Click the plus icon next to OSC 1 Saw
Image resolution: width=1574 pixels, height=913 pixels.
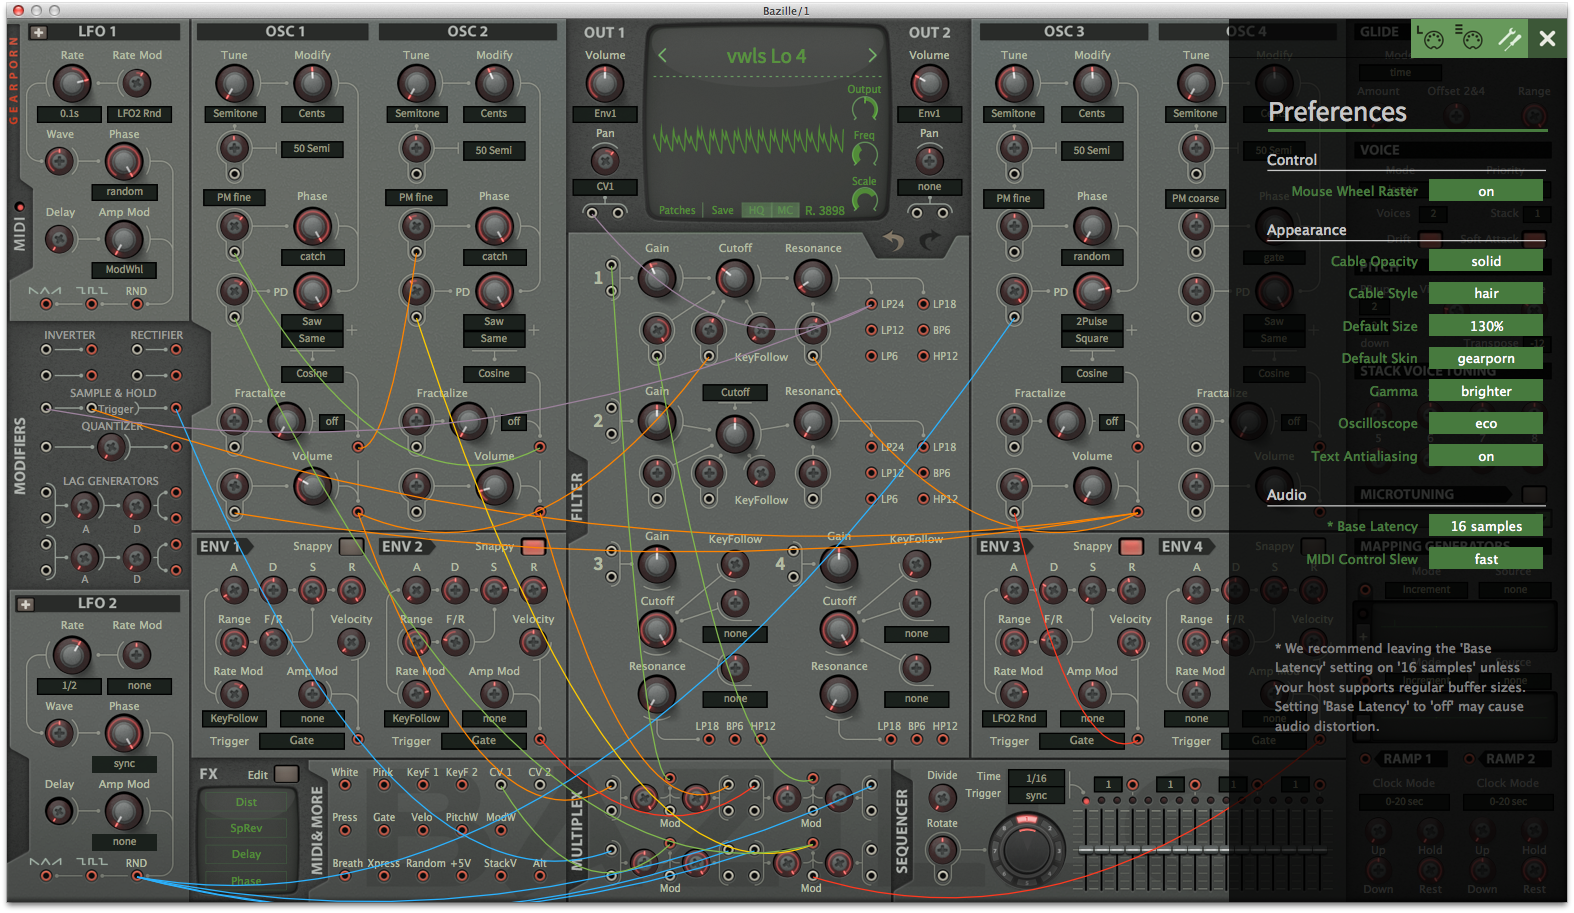point(352,329)
